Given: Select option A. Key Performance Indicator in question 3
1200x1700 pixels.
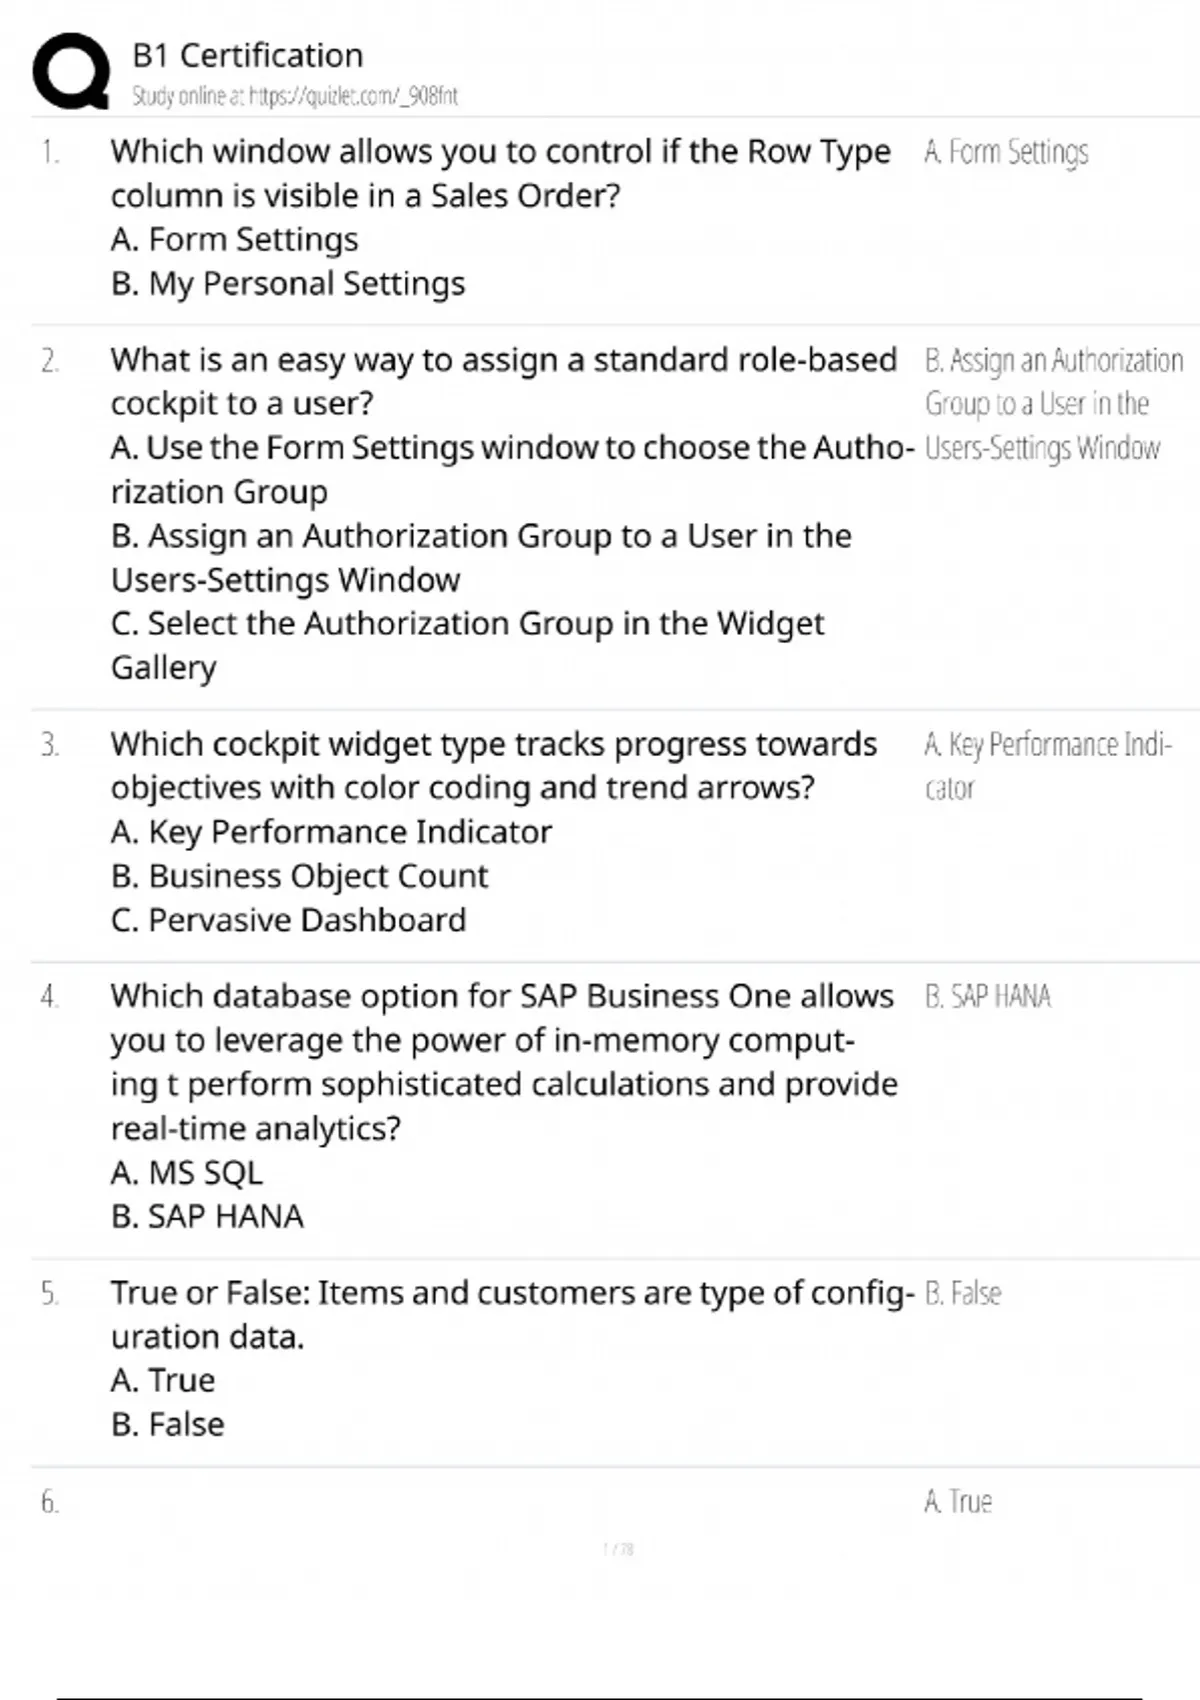Looking at the screenshot, I should 331,832.
